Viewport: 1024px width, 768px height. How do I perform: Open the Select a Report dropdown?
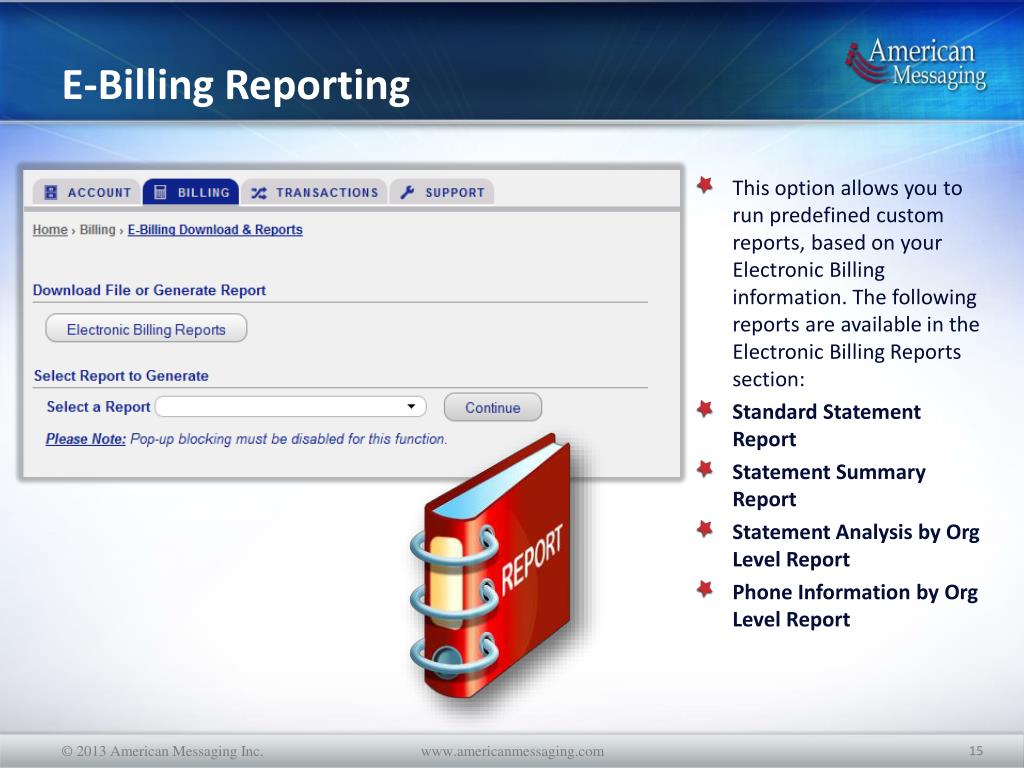pyautogui.click(x=291, y=407)
